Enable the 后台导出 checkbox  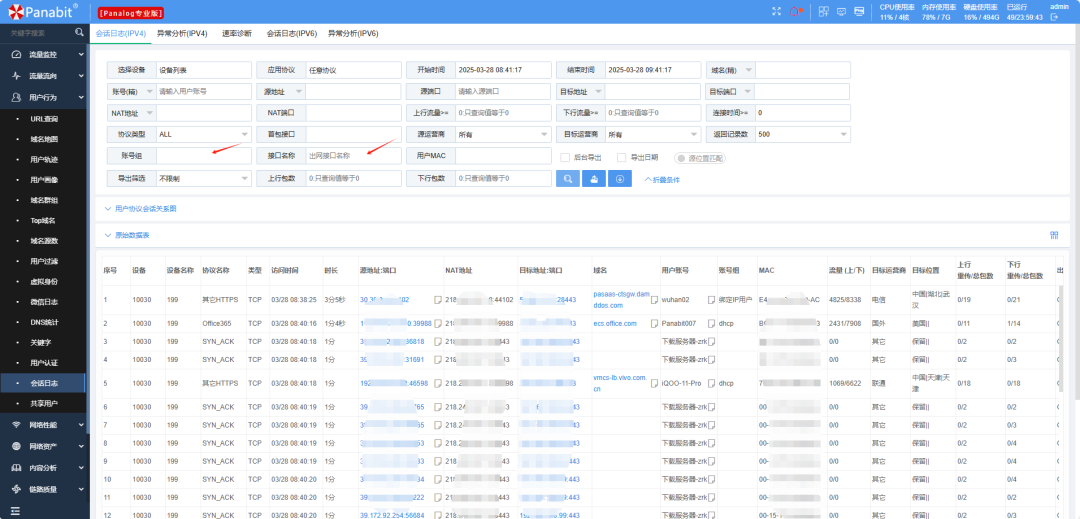(565, 158)
